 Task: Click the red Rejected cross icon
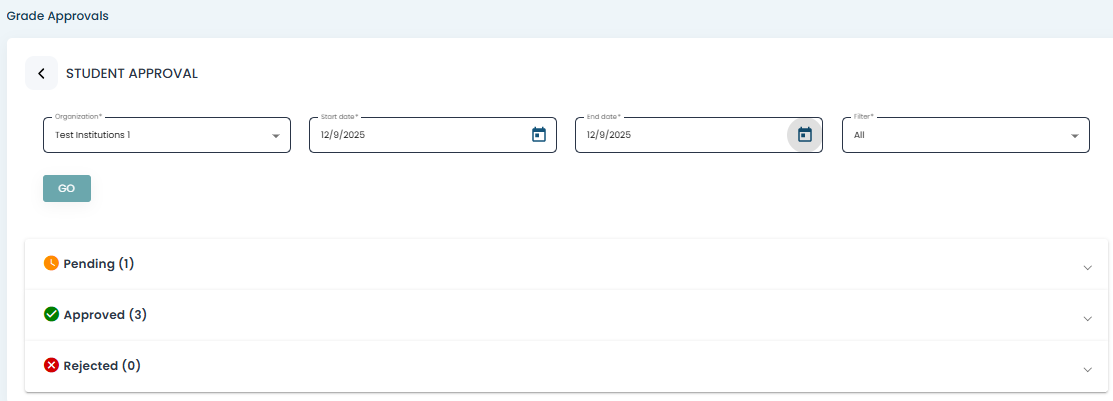pos(52,365)
